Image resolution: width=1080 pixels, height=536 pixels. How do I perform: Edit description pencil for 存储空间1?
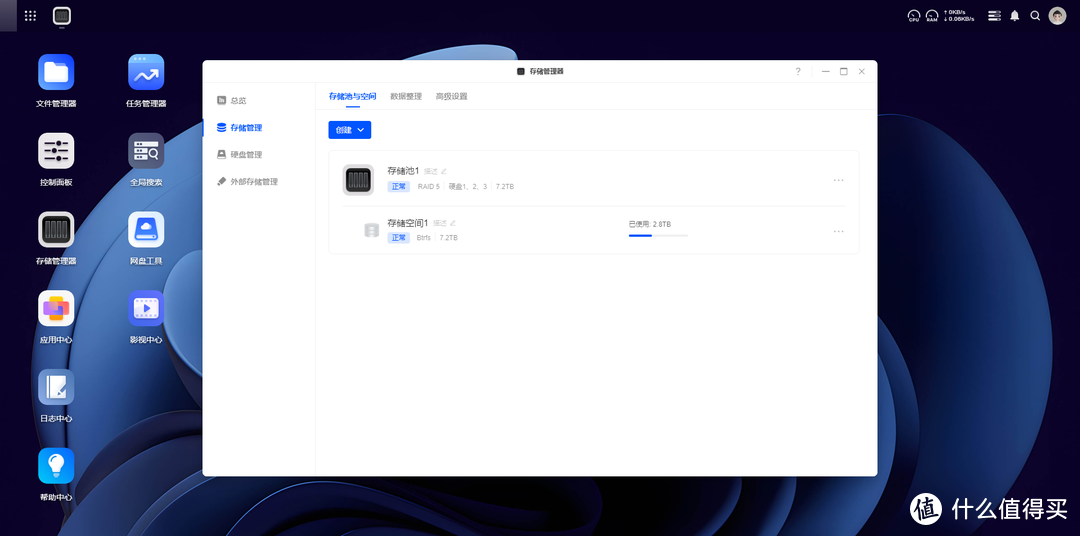click(453, 223)
